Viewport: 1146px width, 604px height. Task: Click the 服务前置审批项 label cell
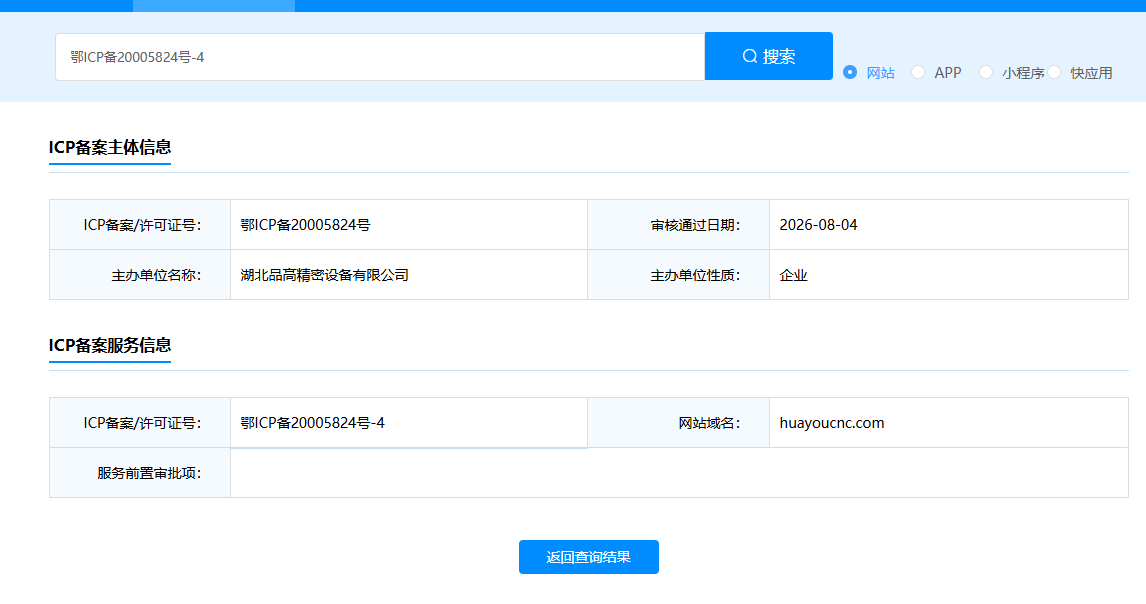(140, 473)
